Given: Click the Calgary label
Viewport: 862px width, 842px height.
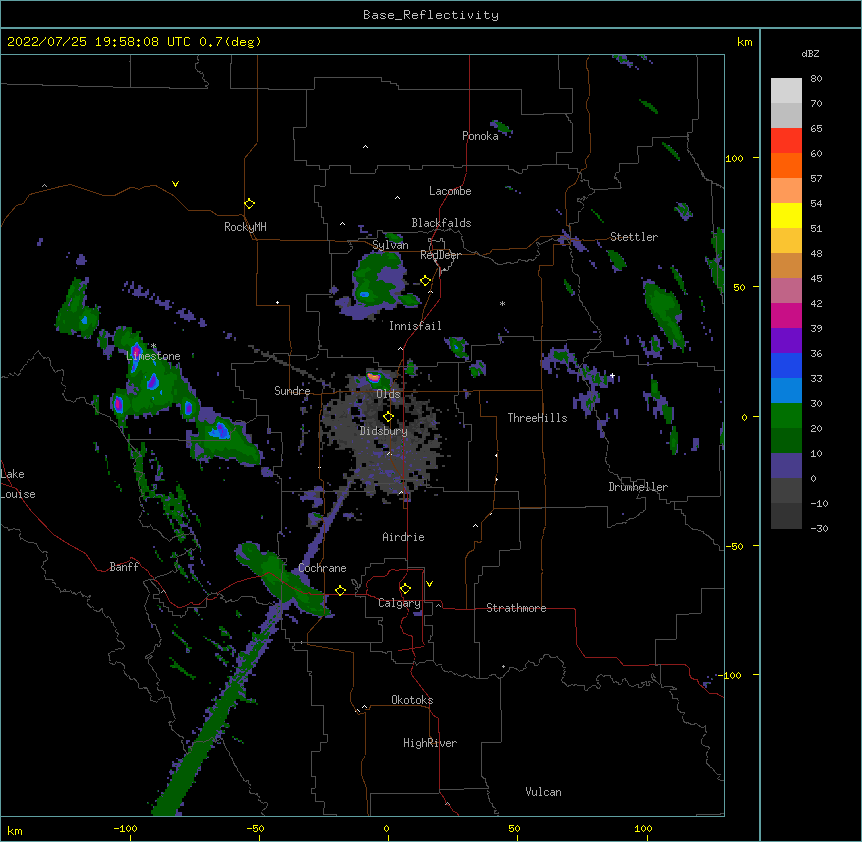Looking at the screenshot, I should 399,603.
